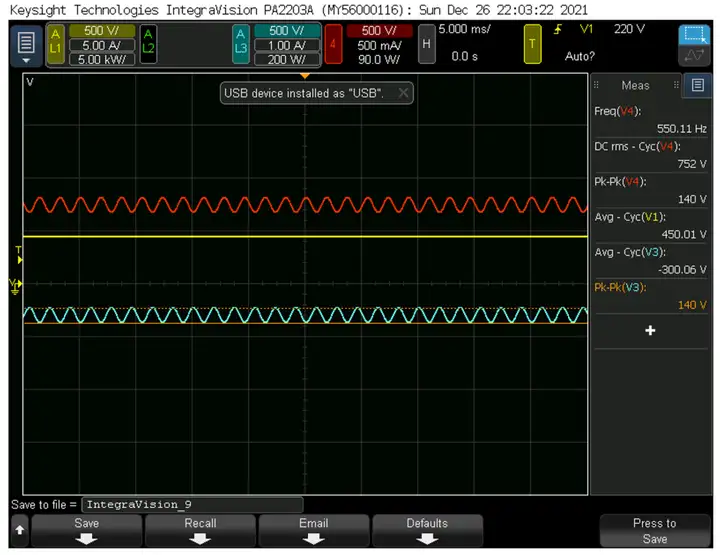720x555 pixels.
Task: Click the L1 5.00 kW/ power scale
Action: click(102, 59)
